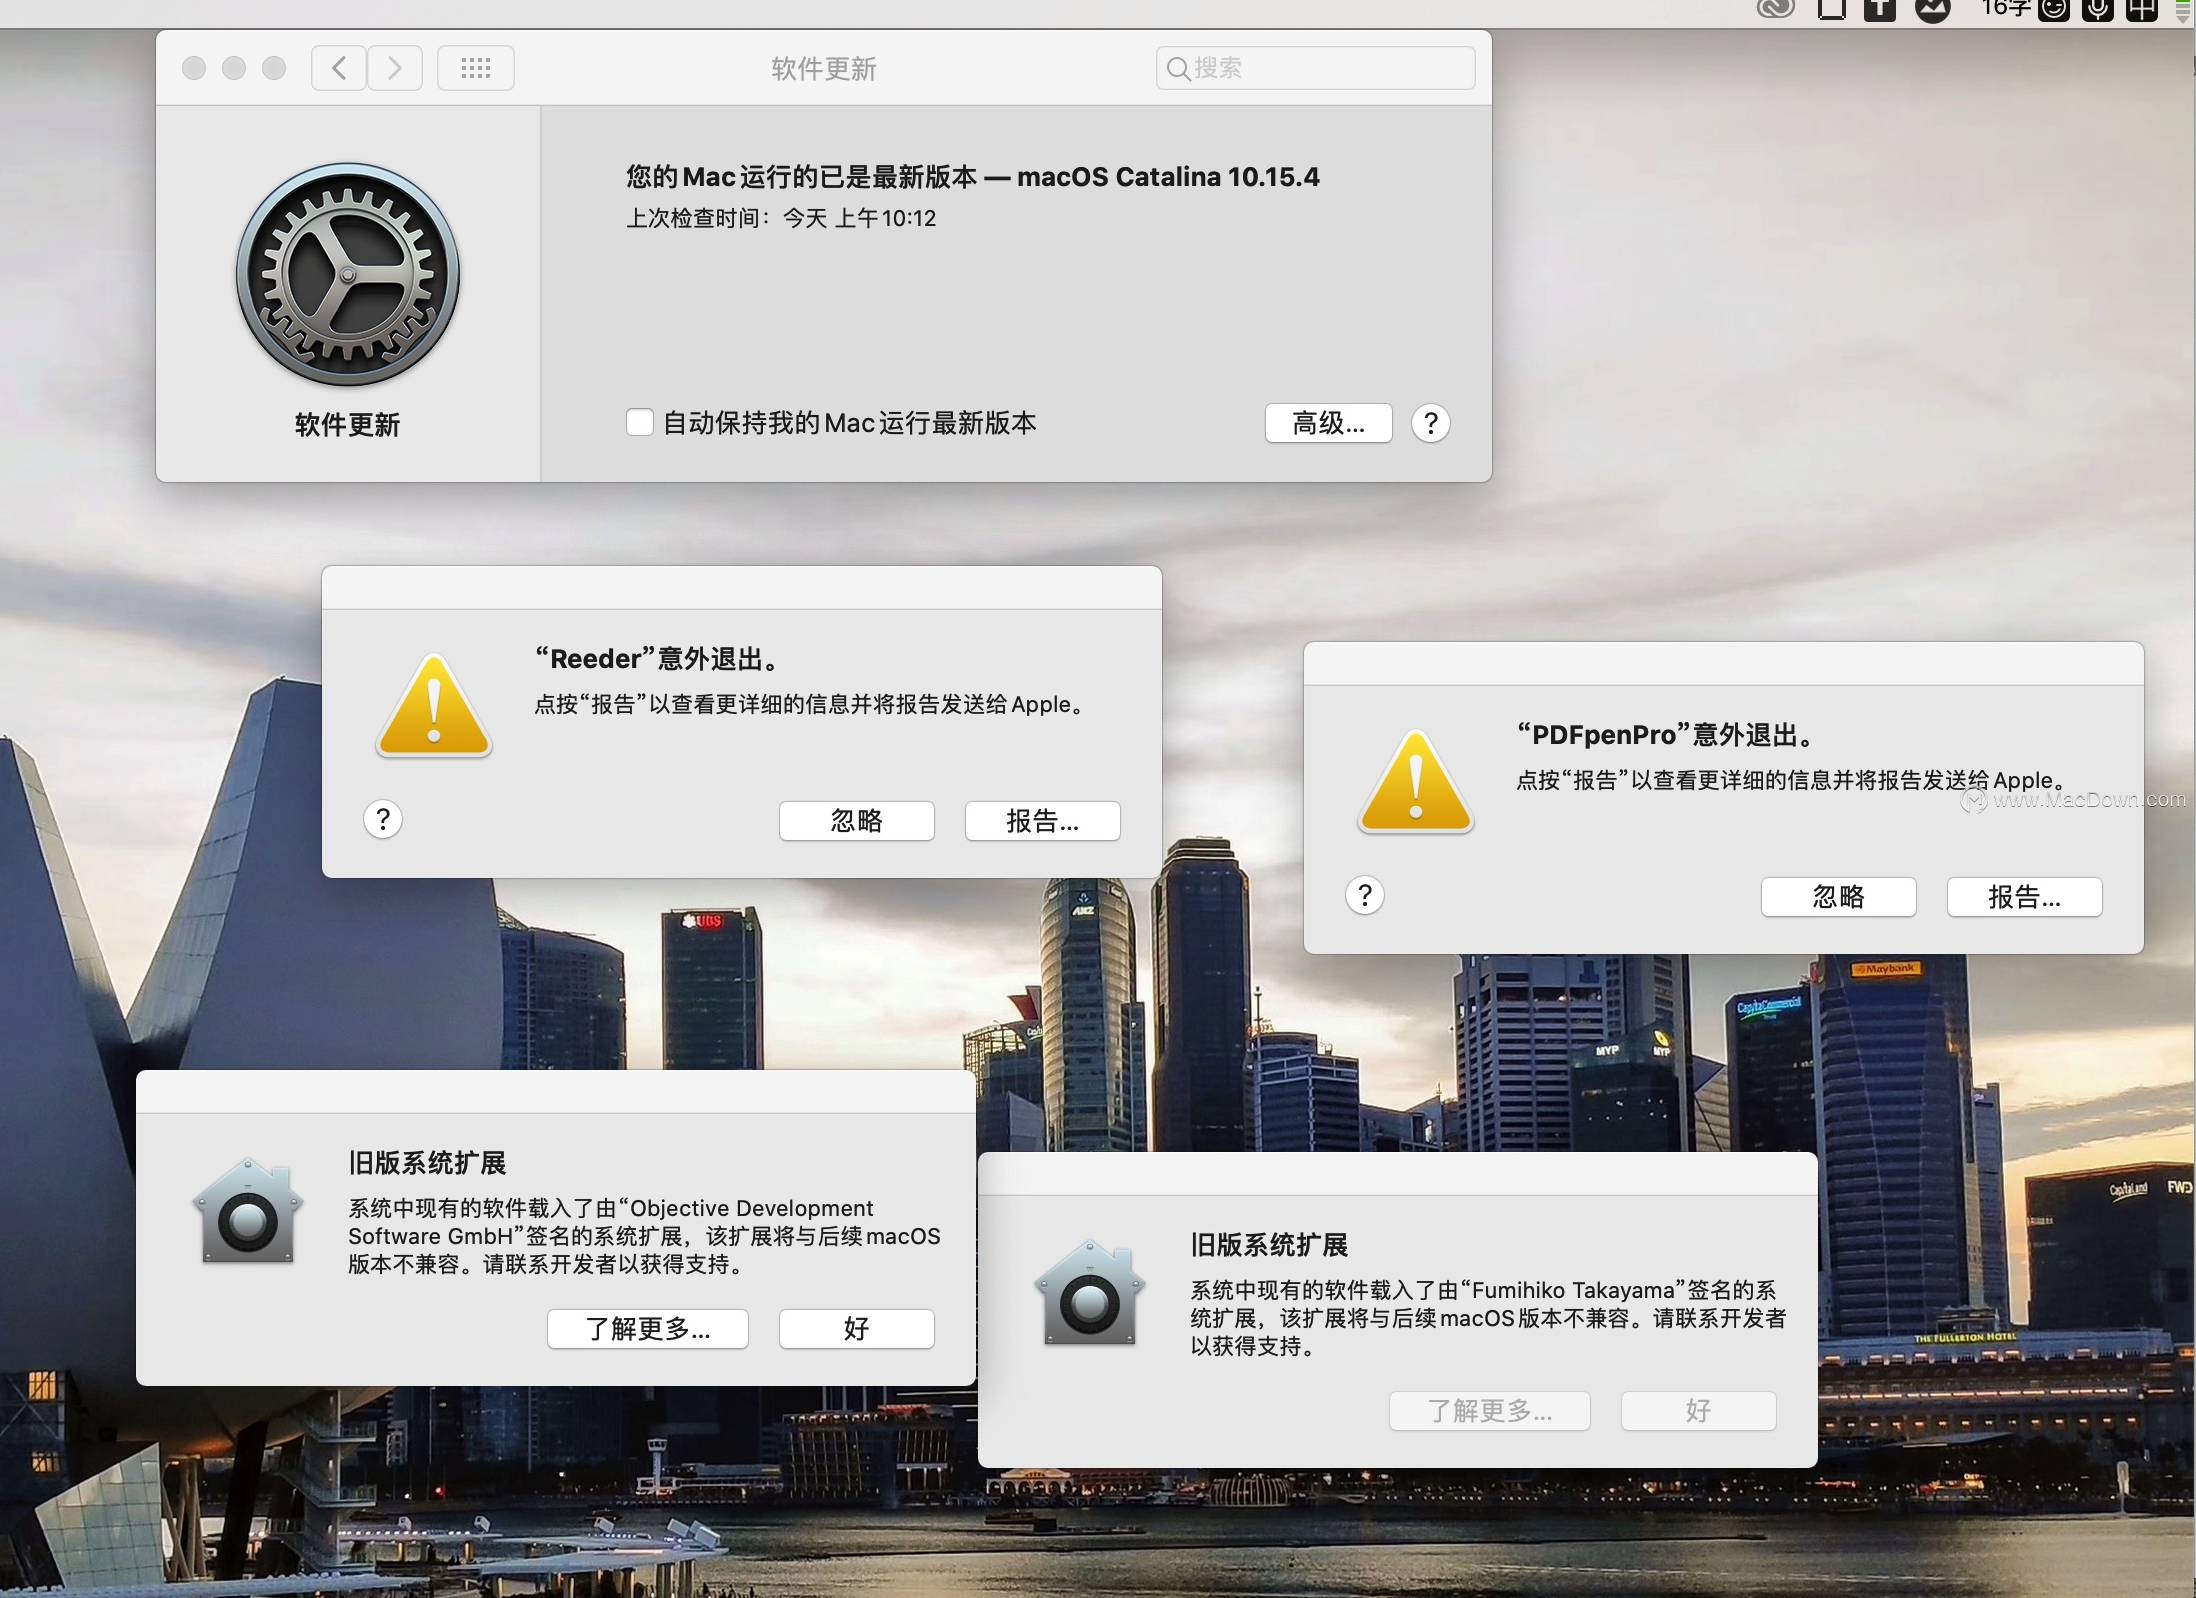Viewport: 2196px width, 1598px height.
Task: Click the 上次检查时间 今天 上午10:12 text
Action: click(x=781, y=218)
